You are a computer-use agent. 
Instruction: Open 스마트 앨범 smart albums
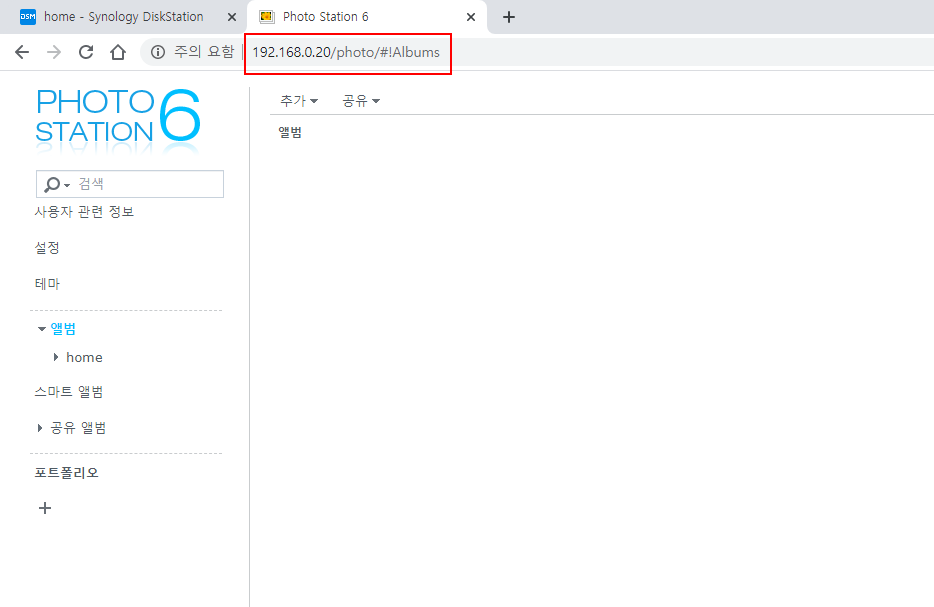tap(69, 392)
